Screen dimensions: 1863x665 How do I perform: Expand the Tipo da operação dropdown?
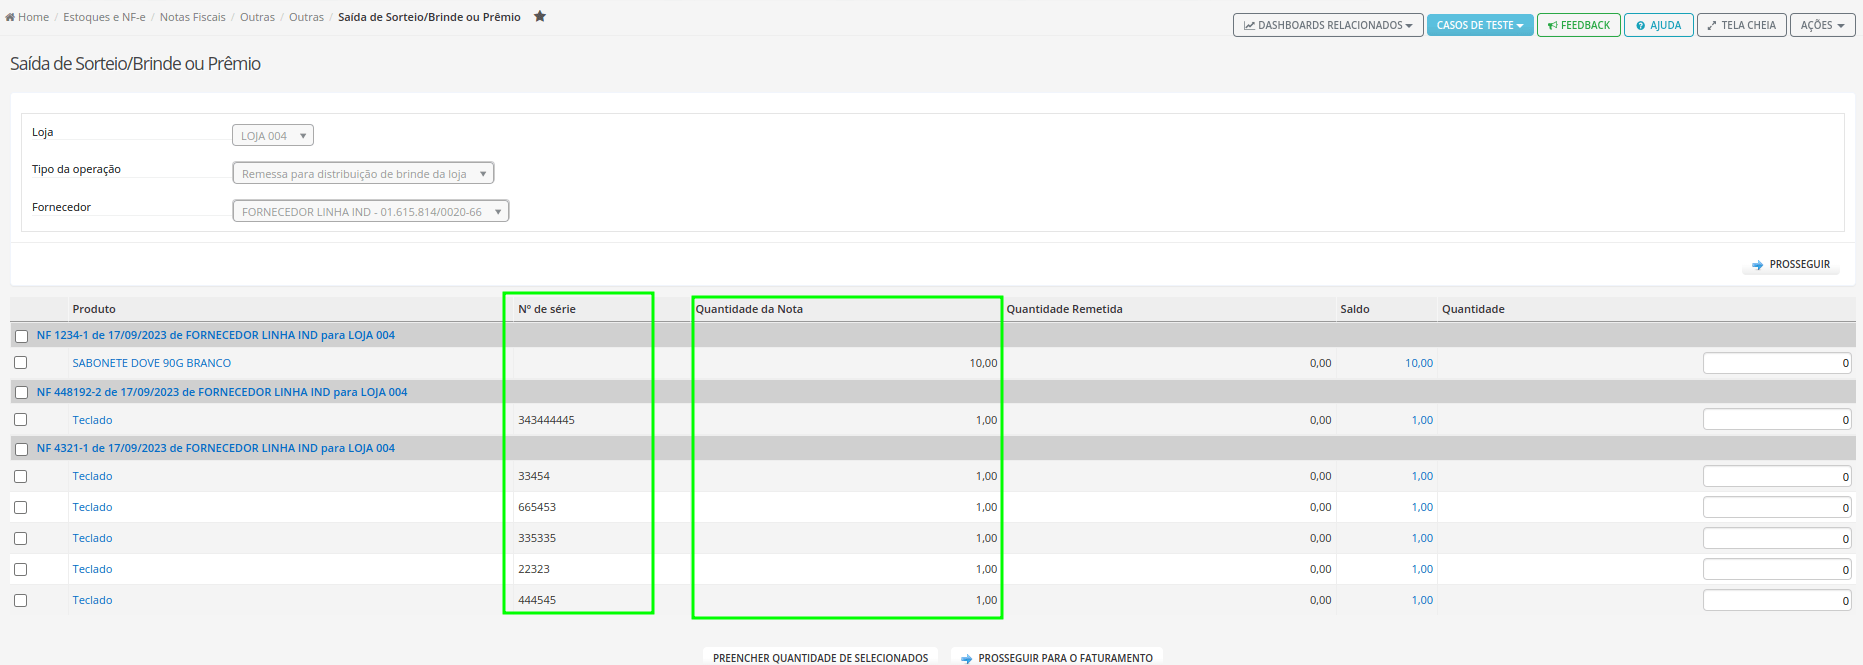pos(363,173)
